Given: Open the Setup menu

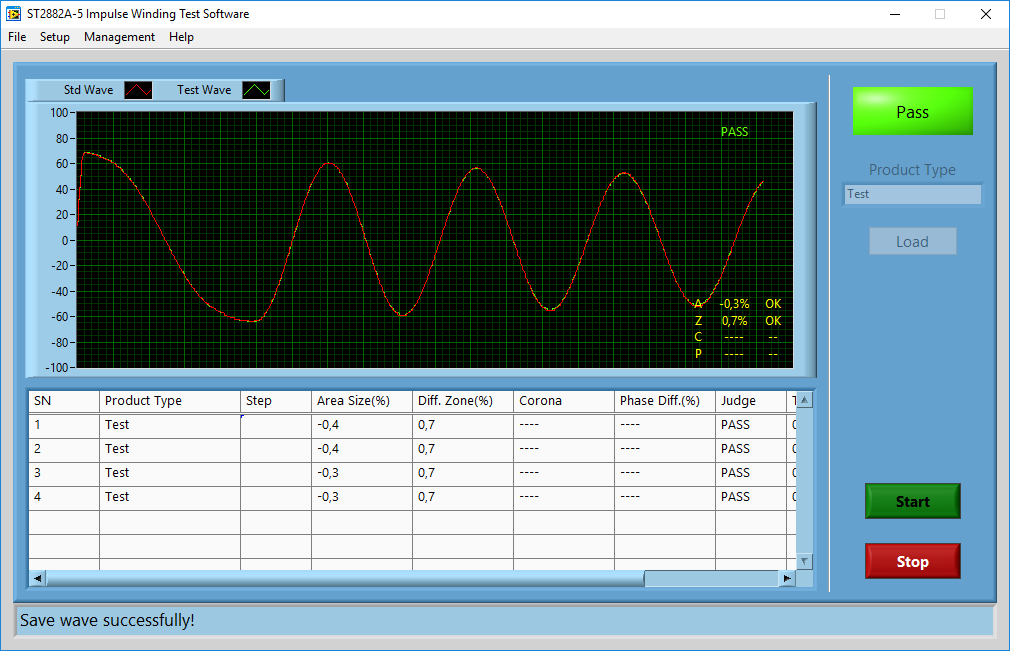Looking at the screenshot, I should coord(55,37).
